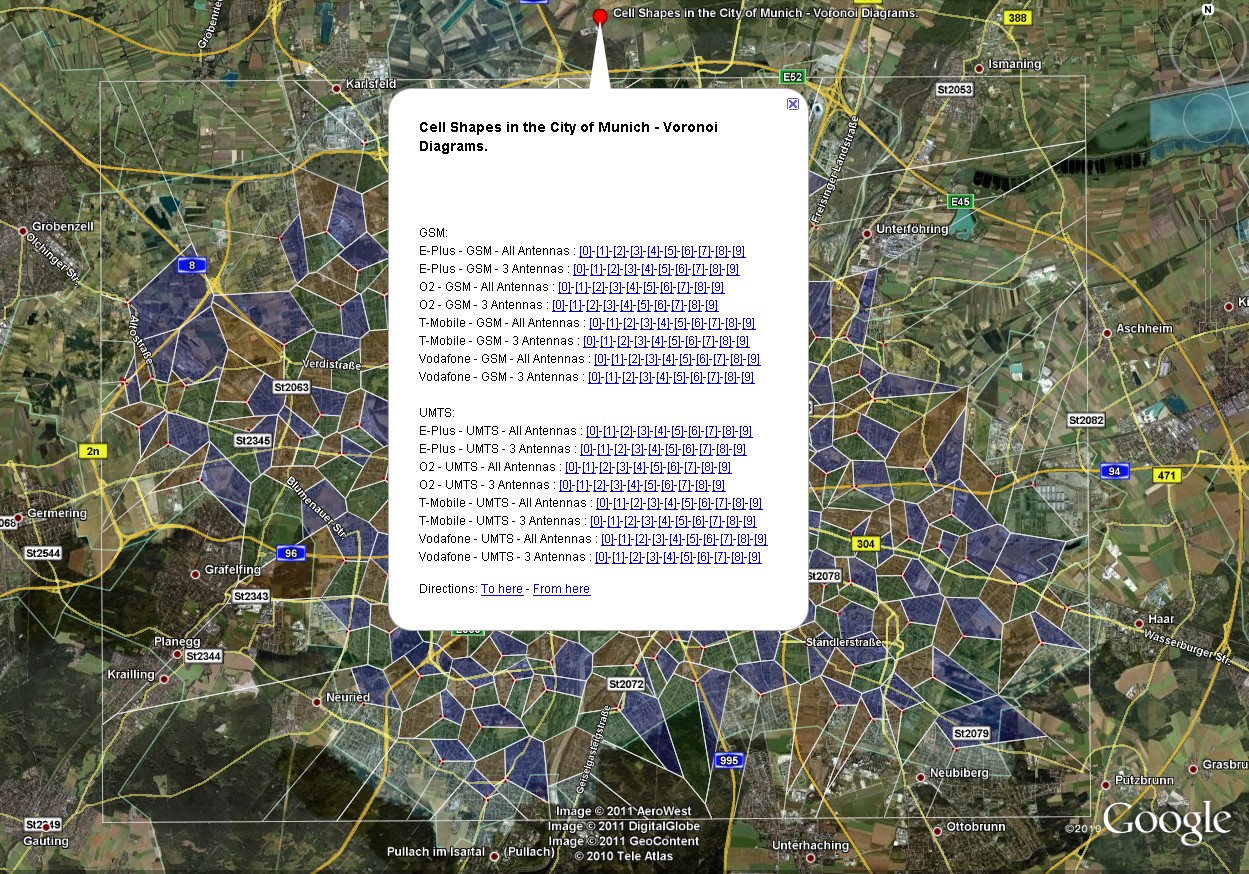Click the red placemark pin above the balloon
The image size is (1249, 874).
tap(600, 16)
